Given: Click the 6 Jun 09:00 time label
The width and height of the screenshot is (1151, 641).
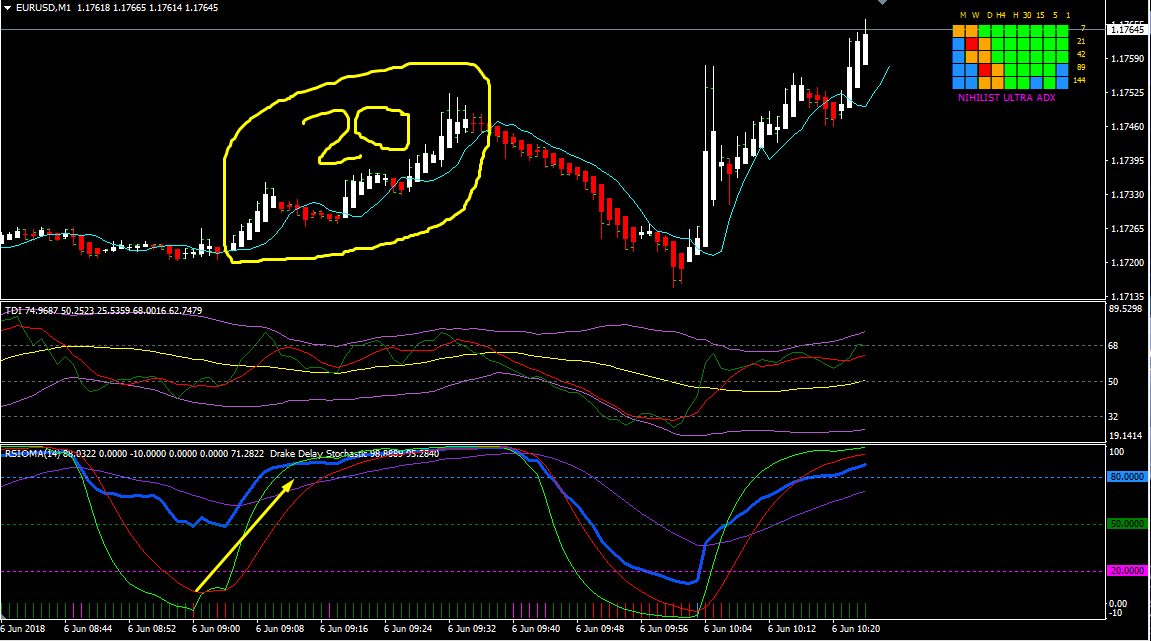Looking at the screenshot, I should pos(216,629).
